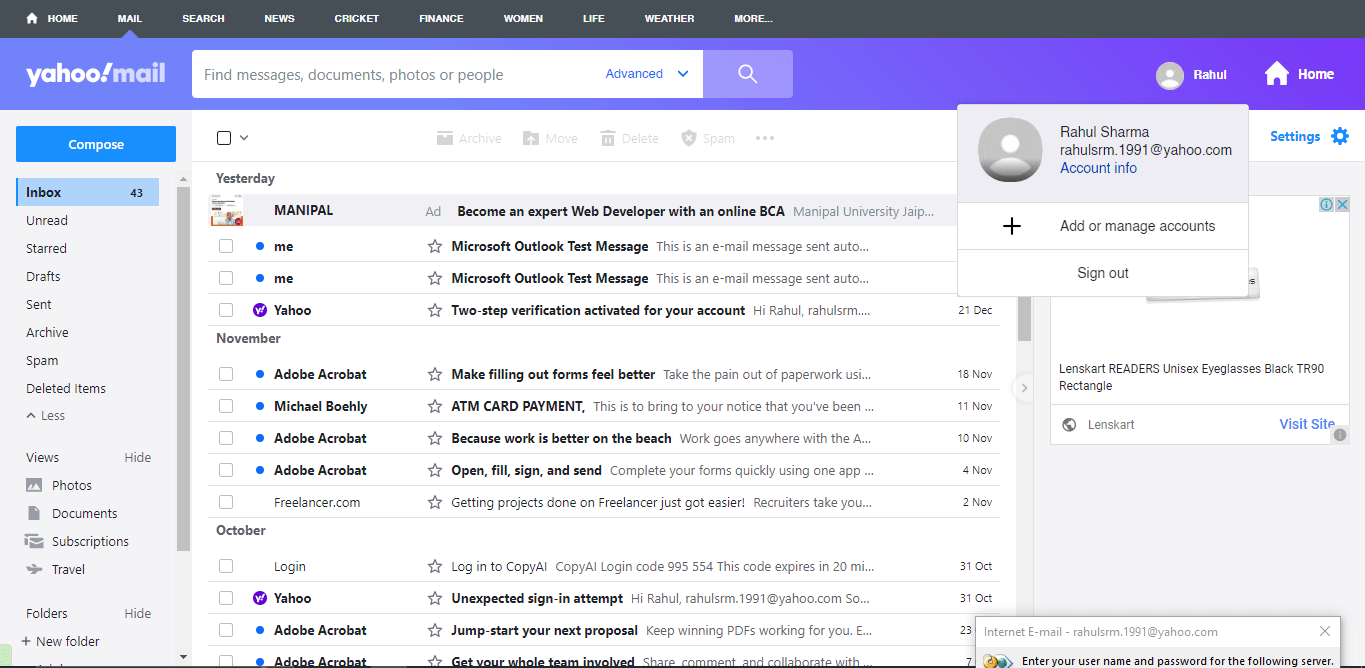1365x668 pixels.
Task: Expand the right pane chevron arrow
Action: 1023,388
